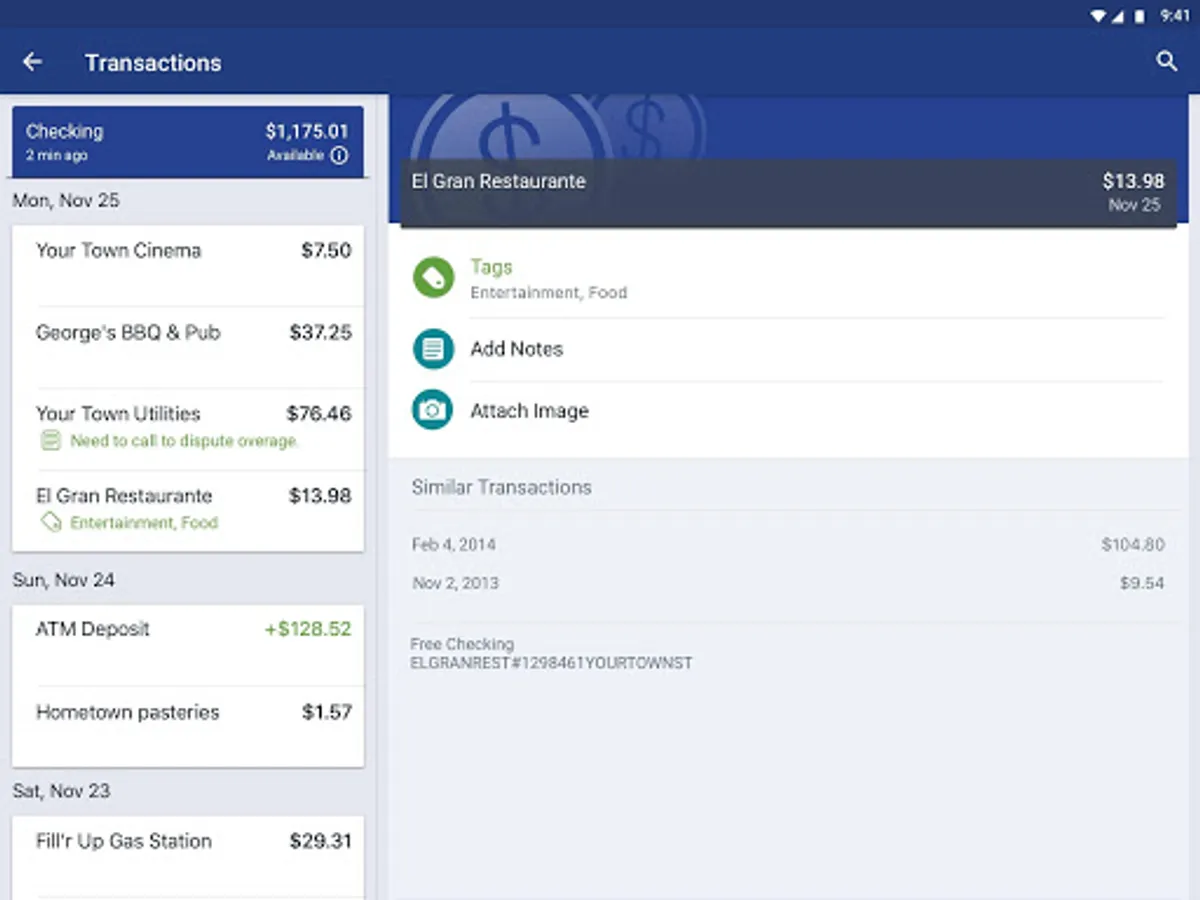This screenshot has height=900, width=1200.
Task: Click the Similar Transactions heading
Action: [x=502, y=487]
